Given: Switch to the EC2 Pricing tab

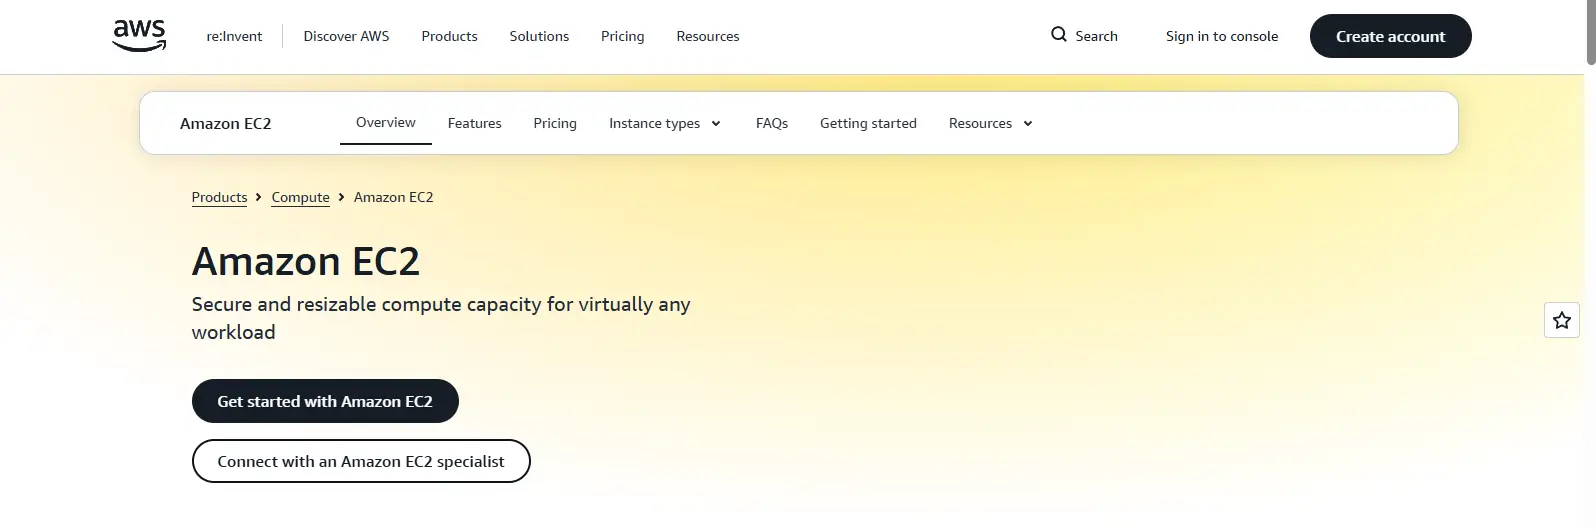Looking at the screenshot, I should [x=555, y=124].
